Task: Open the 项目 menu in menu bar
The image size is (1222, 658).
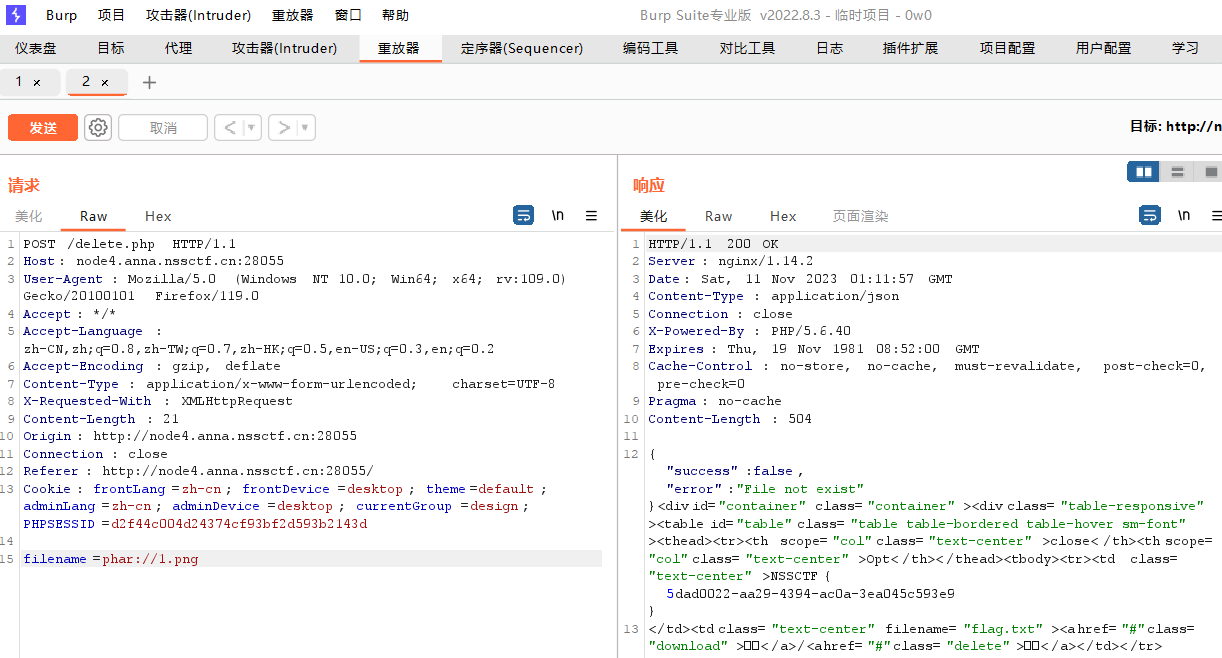Action: click(111, 15)
